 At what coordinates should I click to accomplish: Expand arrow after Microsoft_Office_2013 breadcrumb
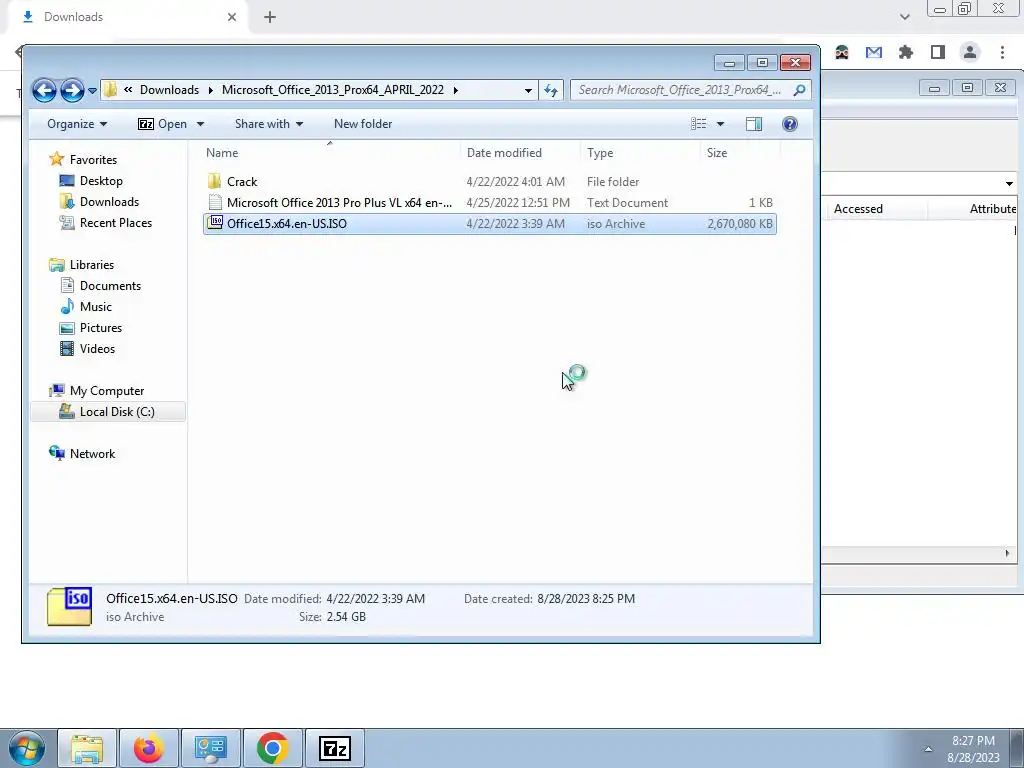tap(455, 90)
